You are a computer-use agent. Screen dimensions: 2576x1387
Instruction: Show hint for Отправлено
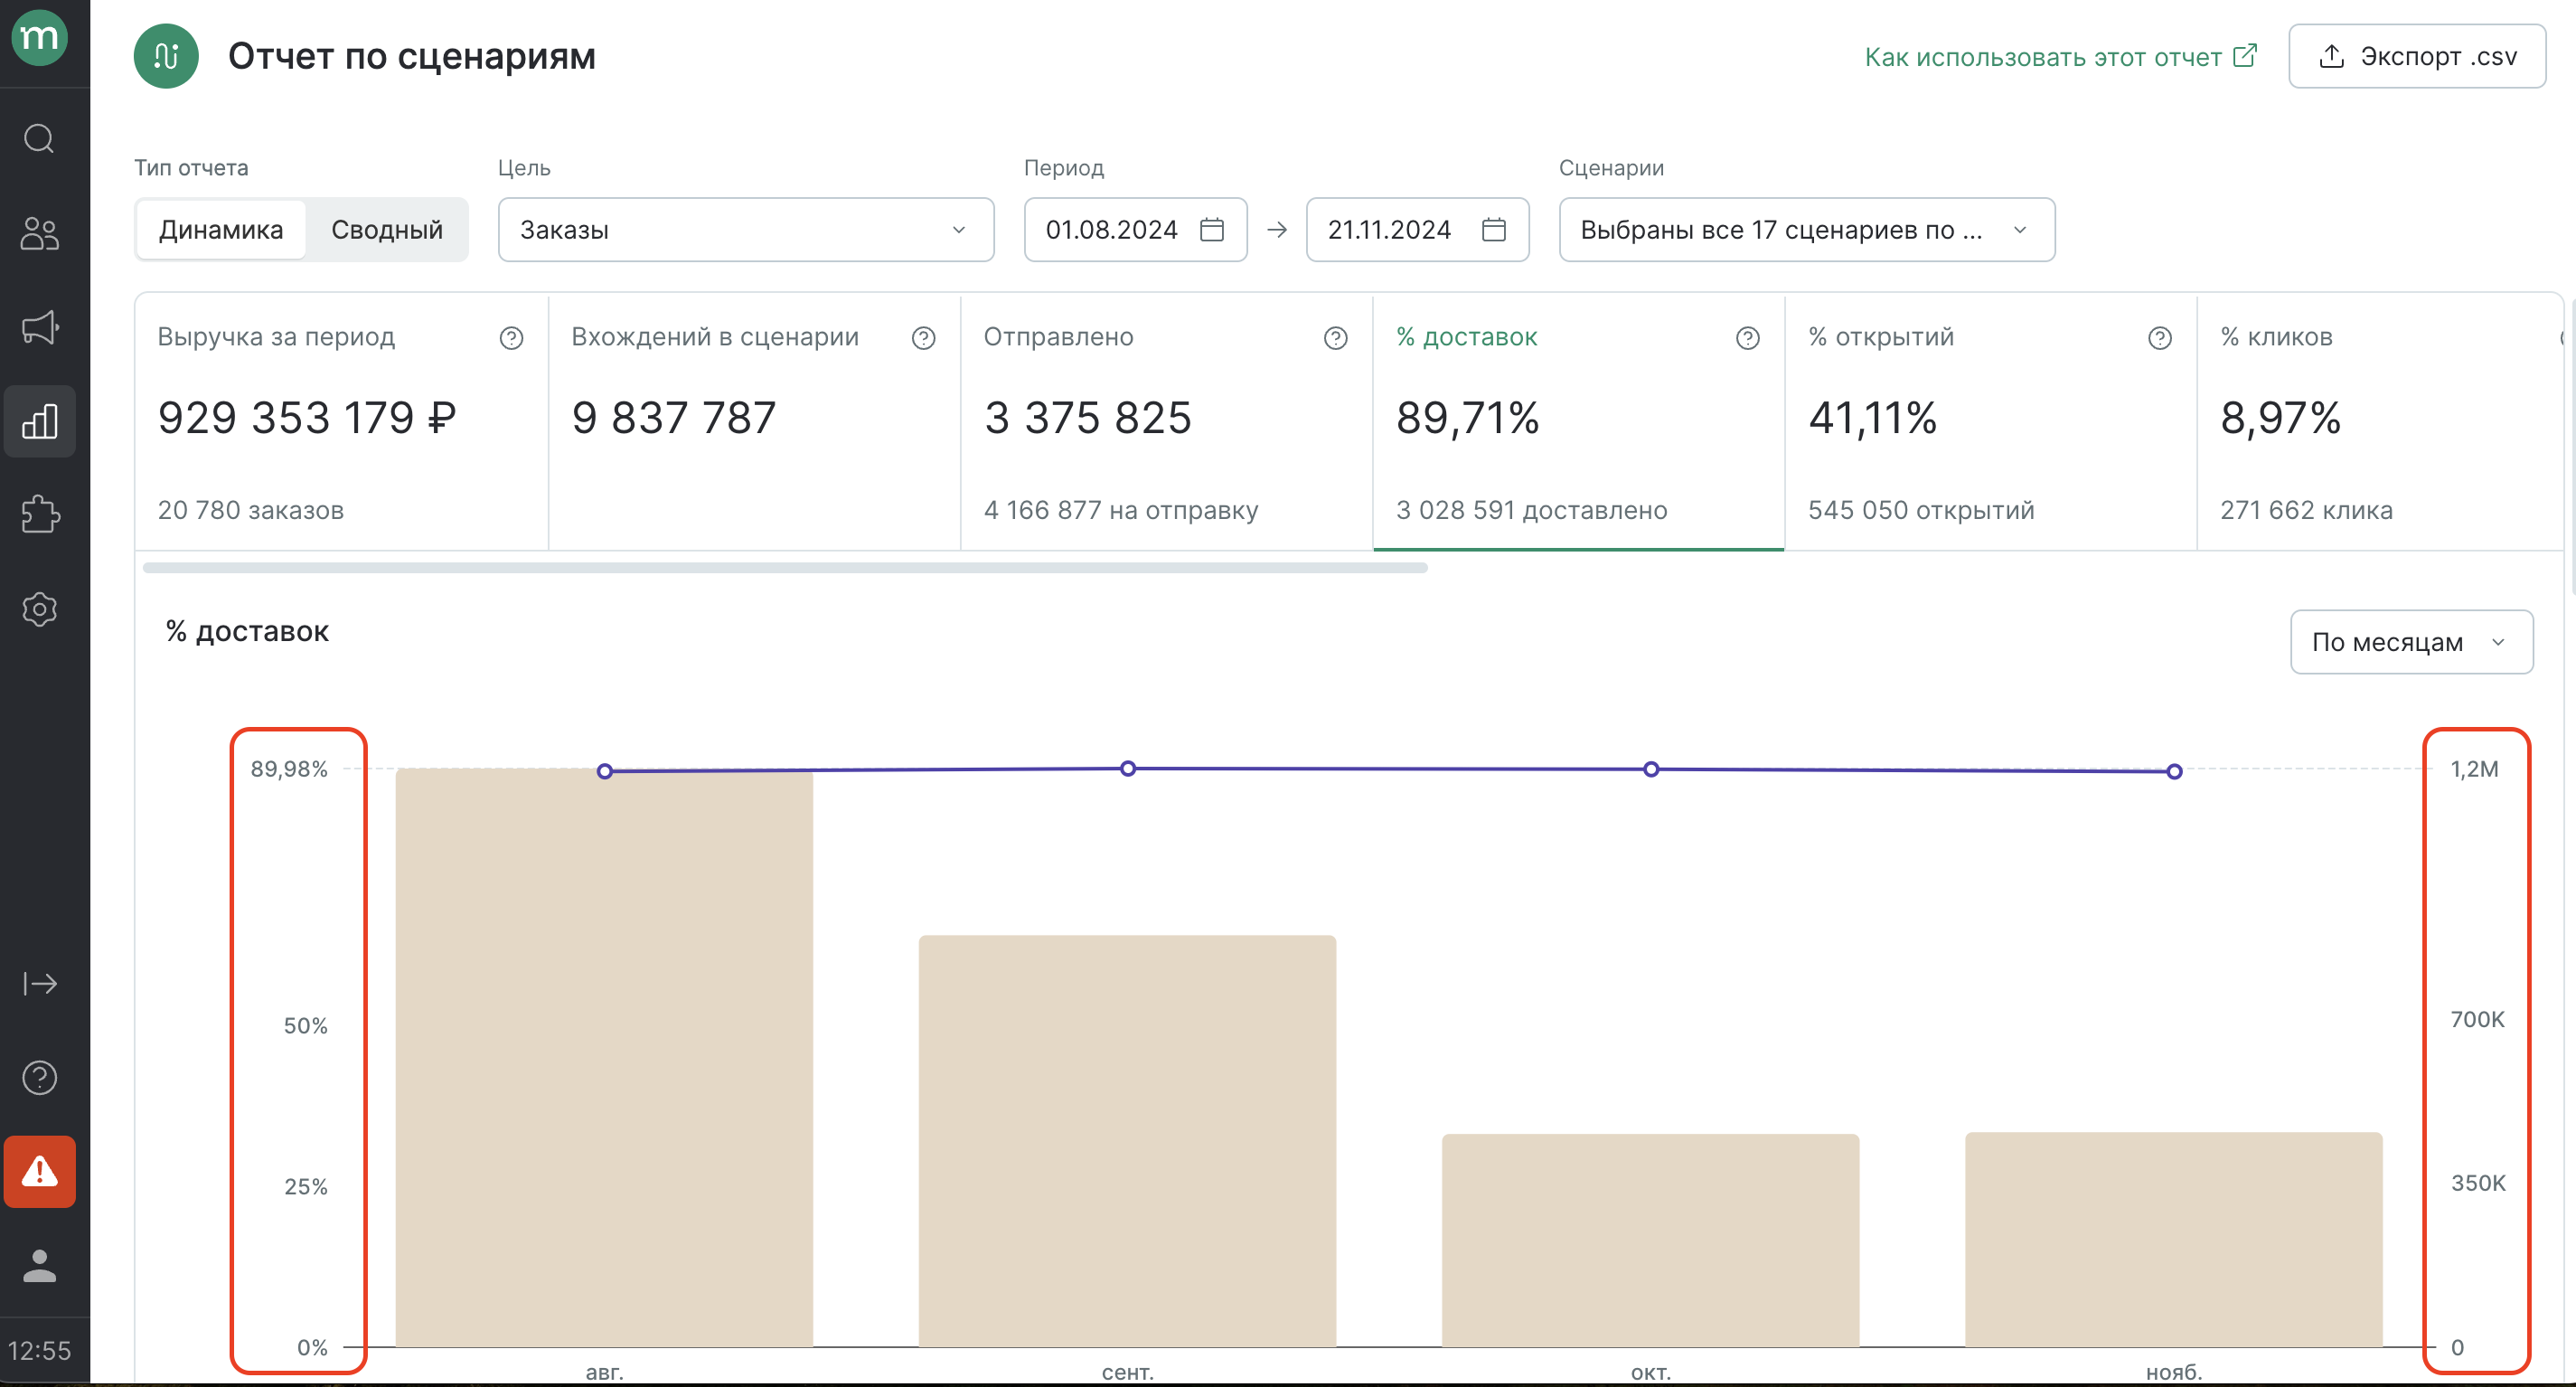tap(1335, 338)
